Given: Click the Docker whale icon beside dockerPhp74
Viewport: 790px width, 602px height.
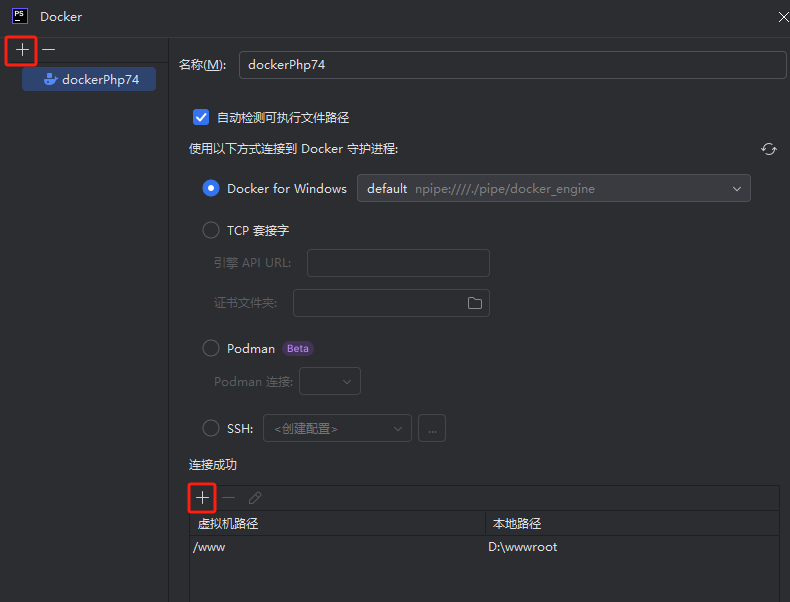Looking at the screenshot, I should point(50,80).
